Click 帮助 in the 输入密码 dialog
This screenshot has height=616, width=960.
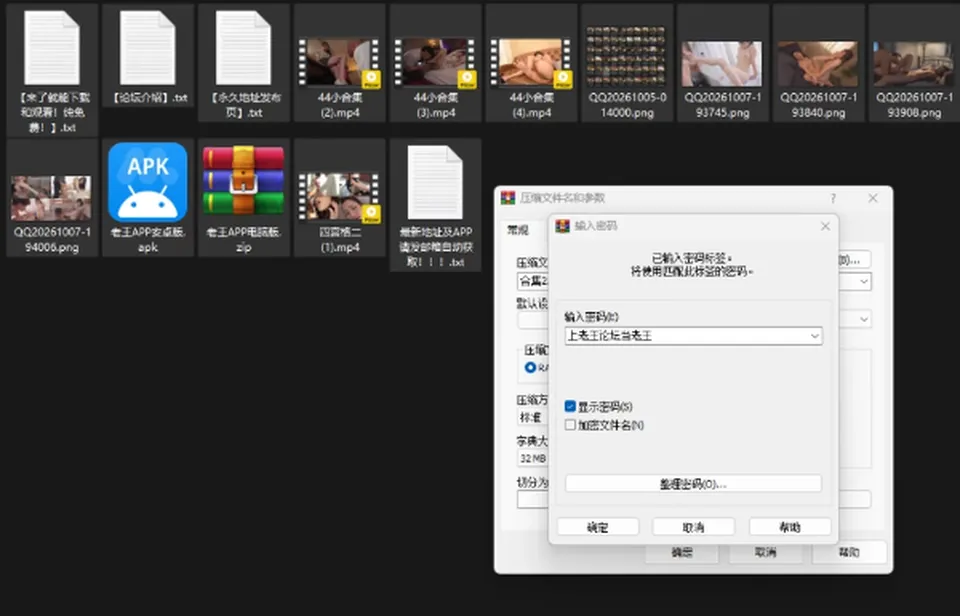[790, 527]
